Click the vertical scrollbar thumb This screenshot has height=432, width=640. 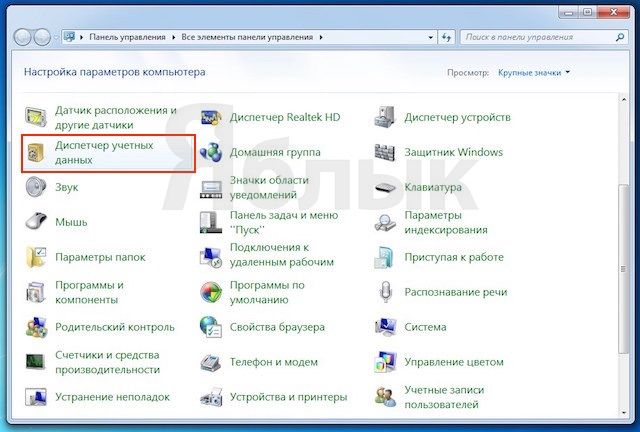tap(624, 269)
